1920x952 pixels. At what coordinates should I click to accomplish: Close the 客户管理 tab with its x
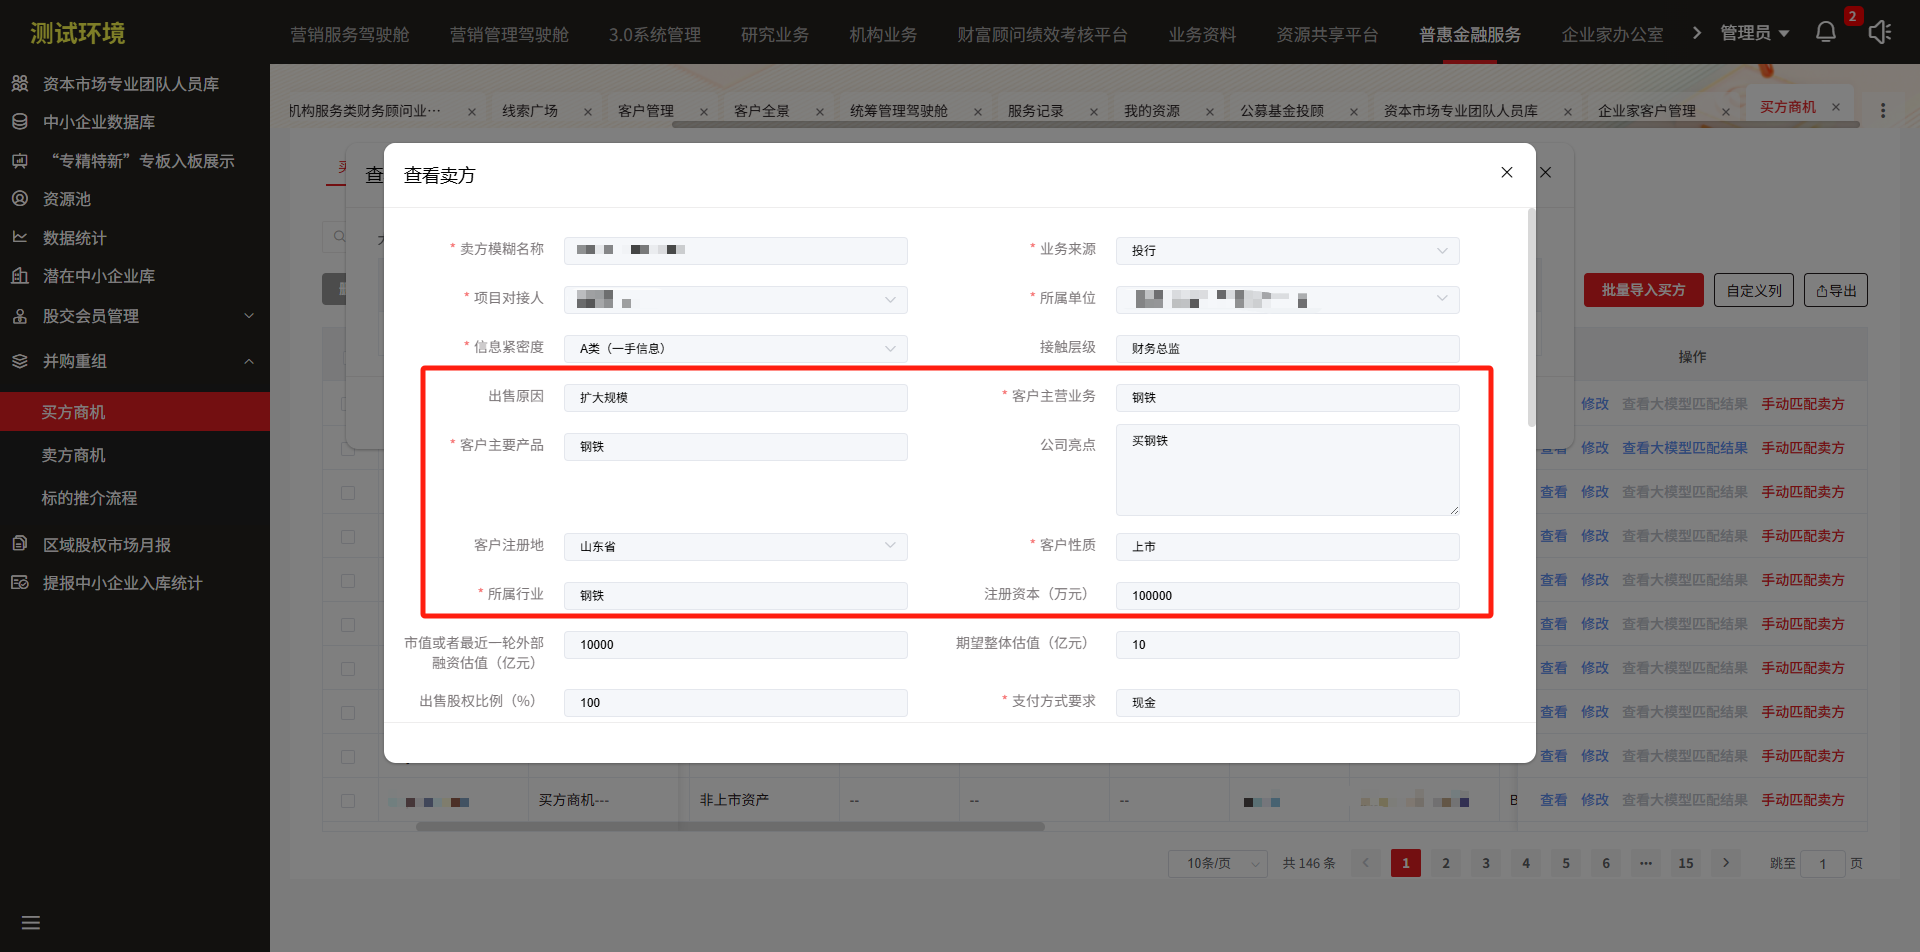tap(704, 112)
